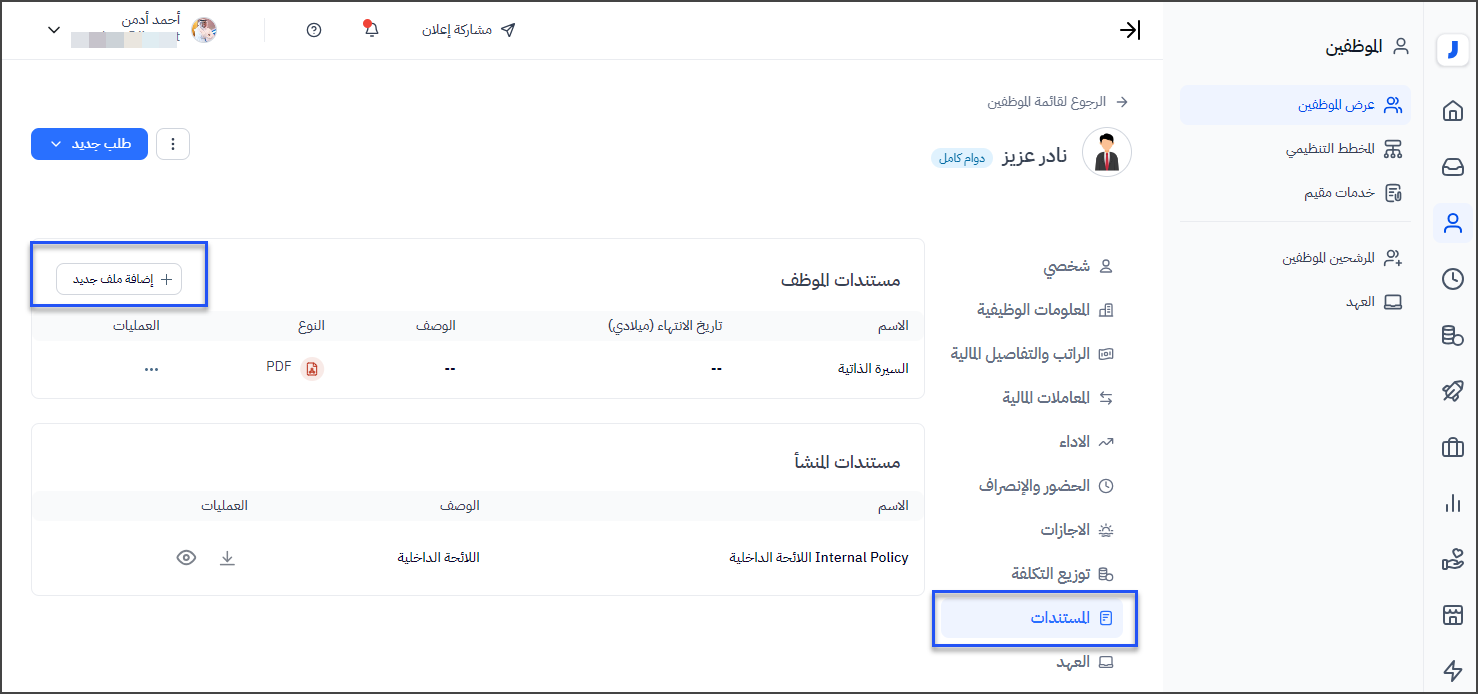Click the help question mark icon
The image size is (1478, 694).
coord(314,30)
